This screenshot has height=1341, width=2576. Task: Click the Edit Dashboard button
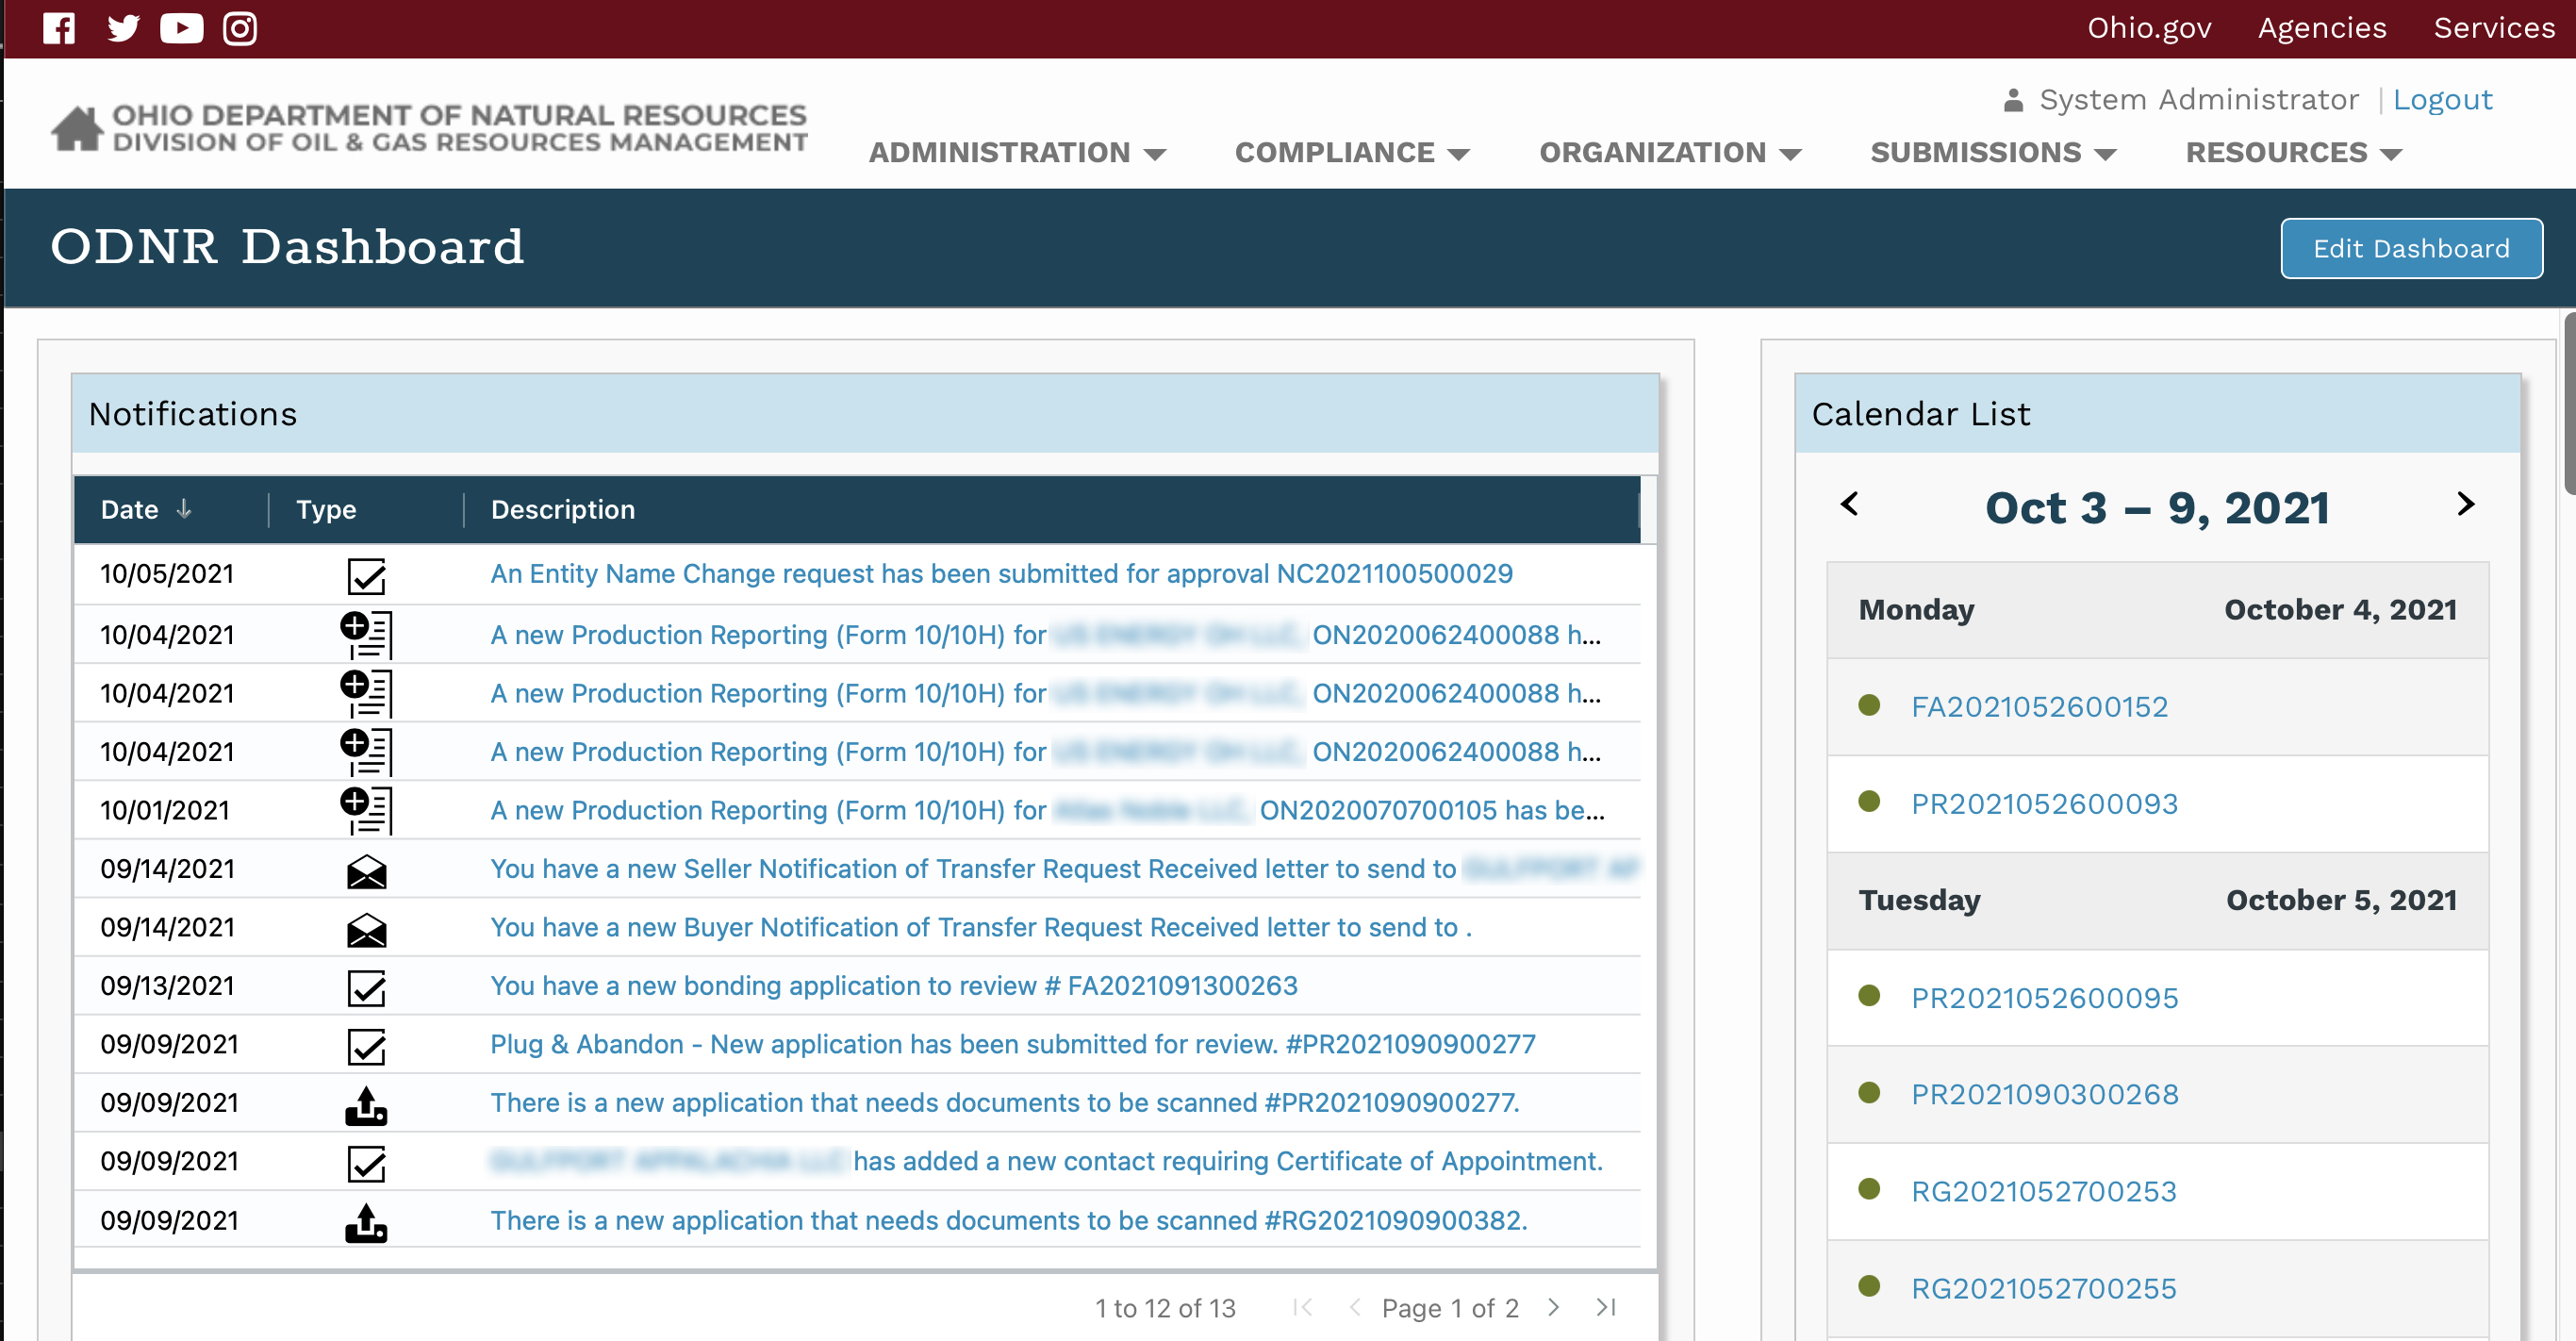coord(2411,248)
